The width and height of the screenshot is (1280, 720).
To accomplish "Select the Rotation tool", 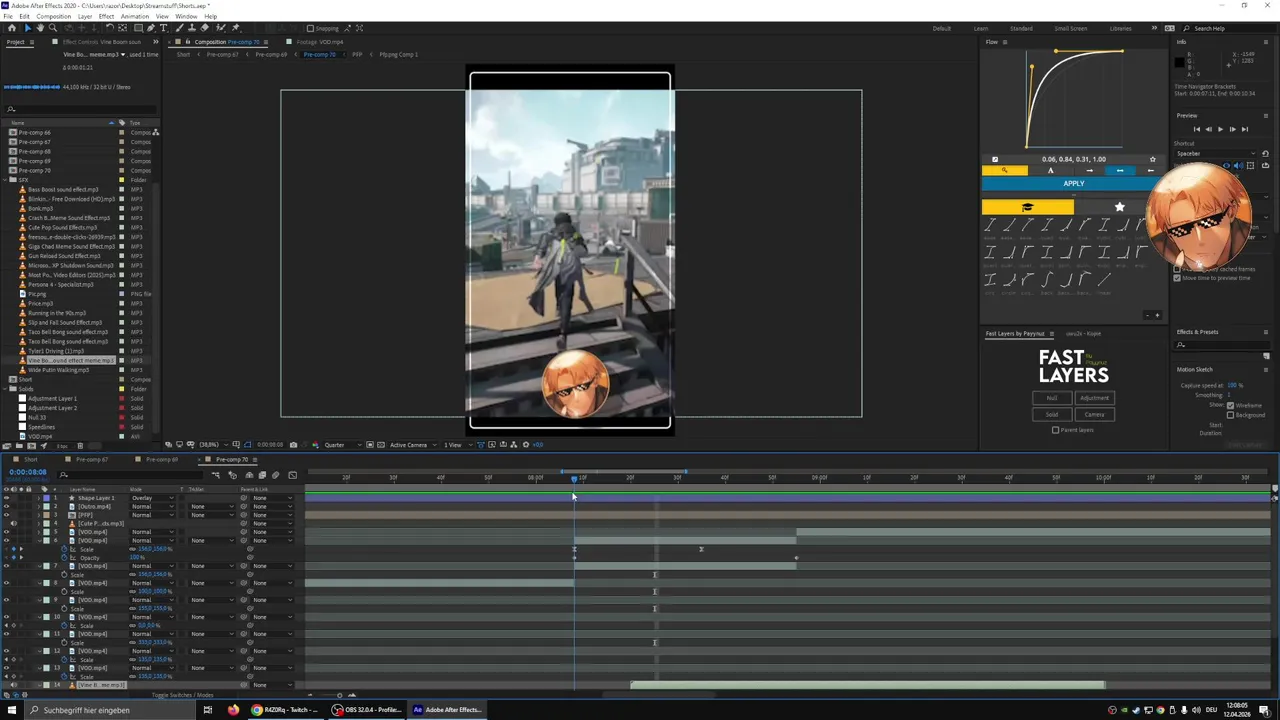I will pyautogui.click(x=110, y=28).
